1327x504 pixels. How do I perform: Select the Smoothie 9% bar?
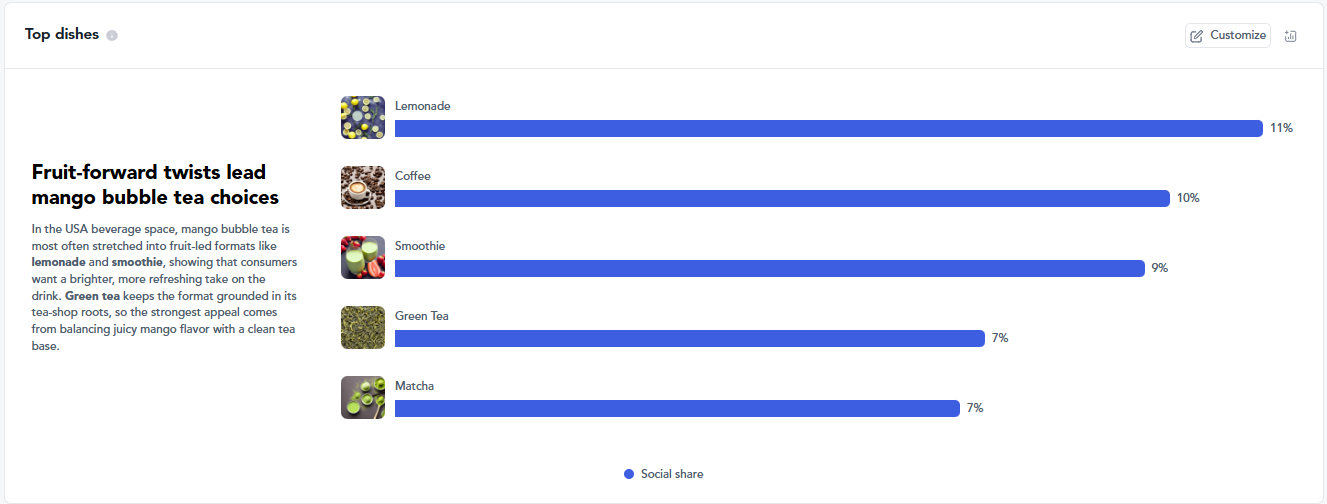coord(770,268)
